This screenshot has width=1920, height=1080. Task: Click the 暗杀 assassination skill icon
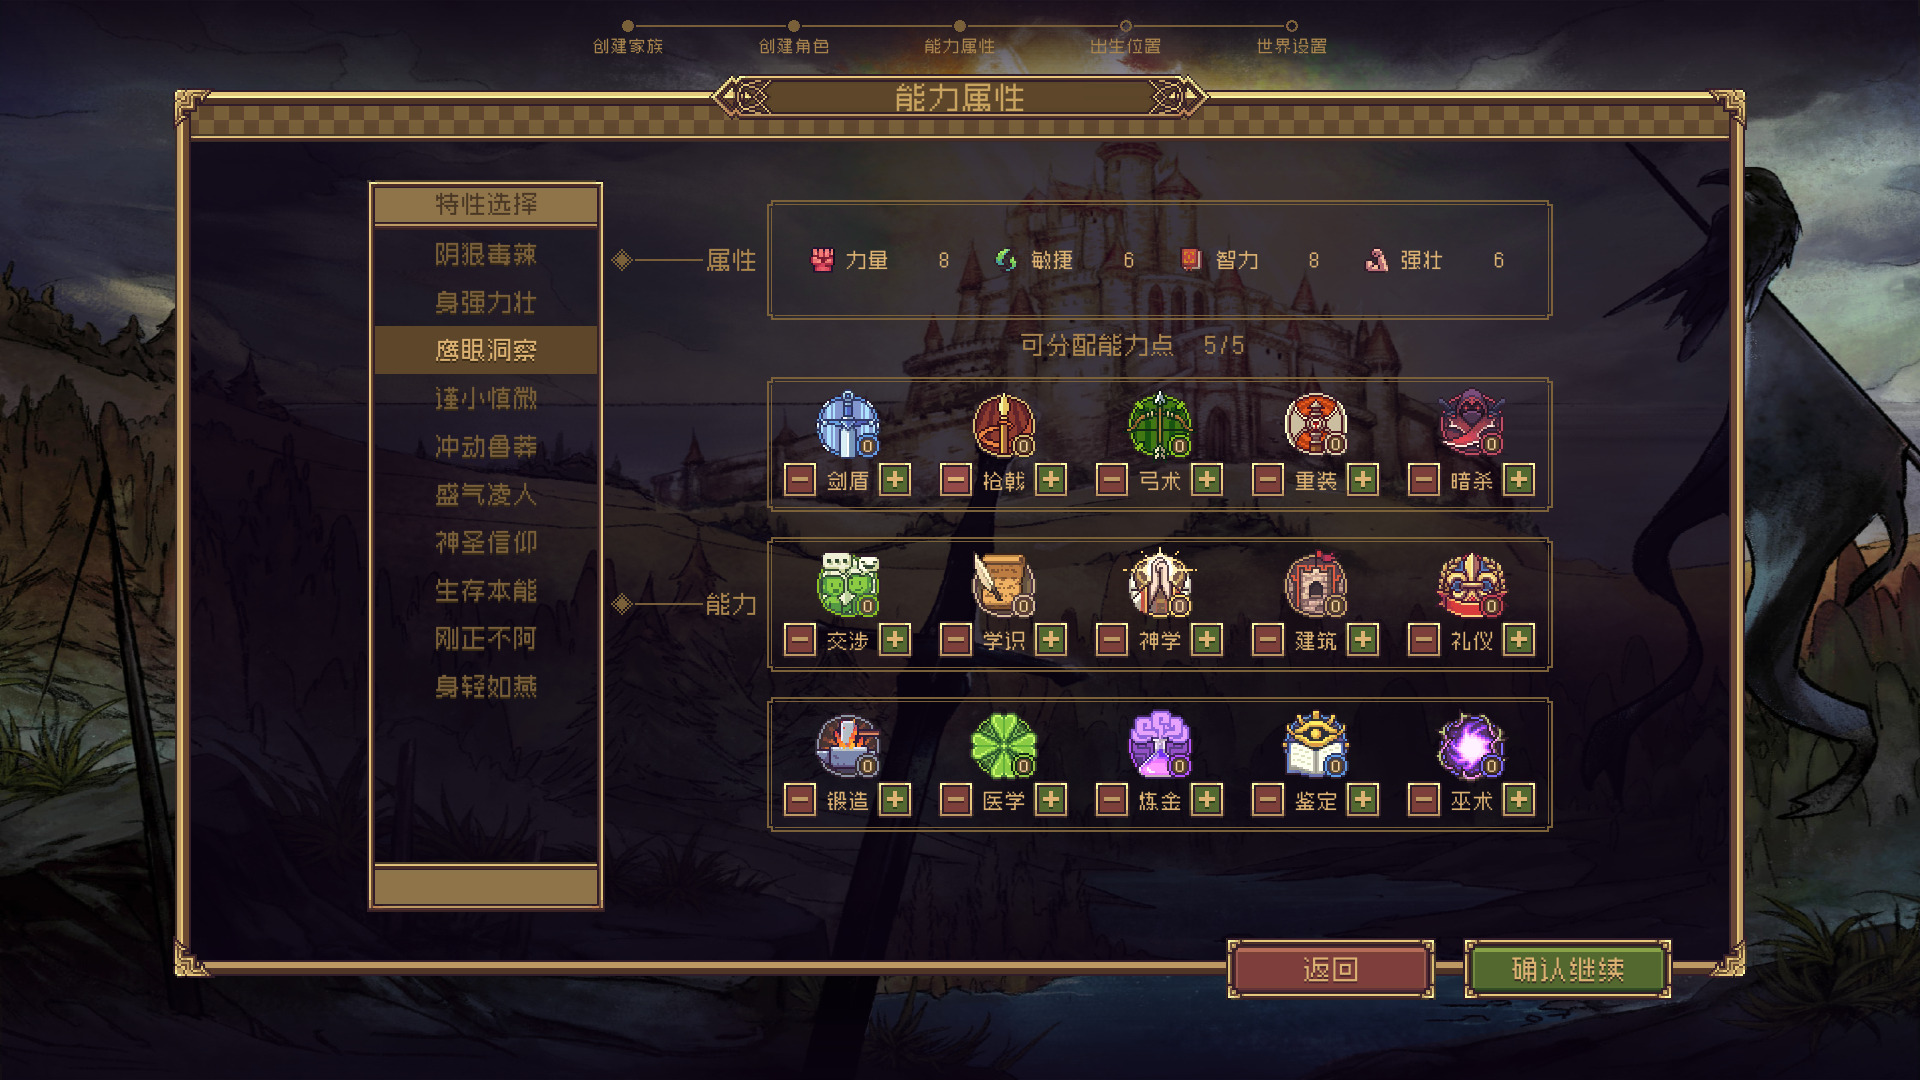point(1472,424)
